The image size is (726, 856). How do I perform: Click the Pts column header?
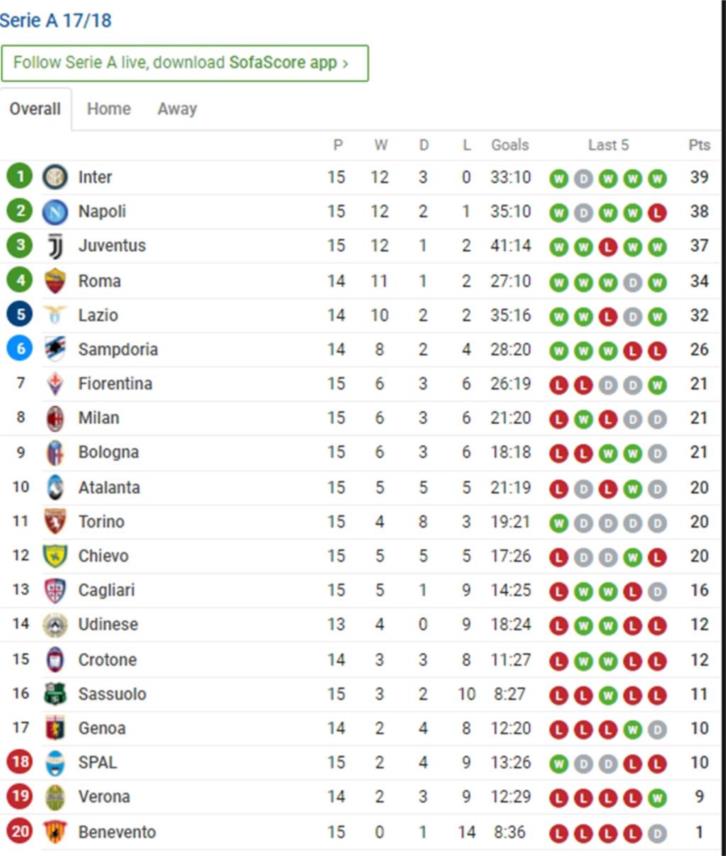click(699, 145)
